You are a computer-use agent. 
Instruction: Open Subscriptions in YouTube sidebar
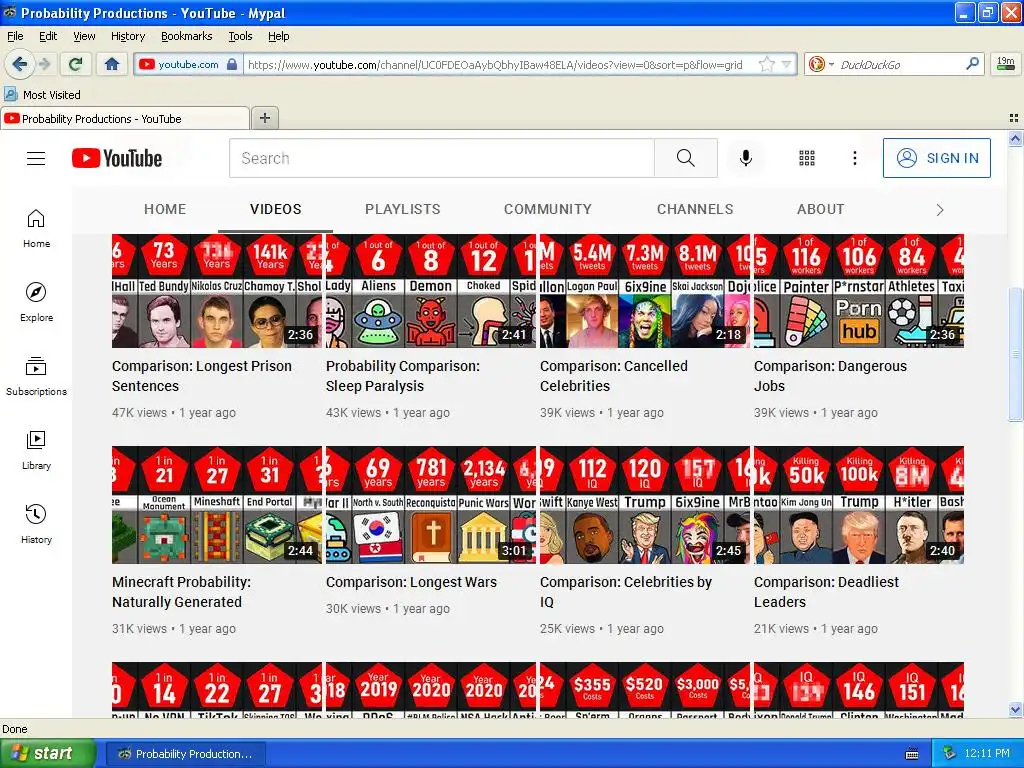[x=36, y=376]
